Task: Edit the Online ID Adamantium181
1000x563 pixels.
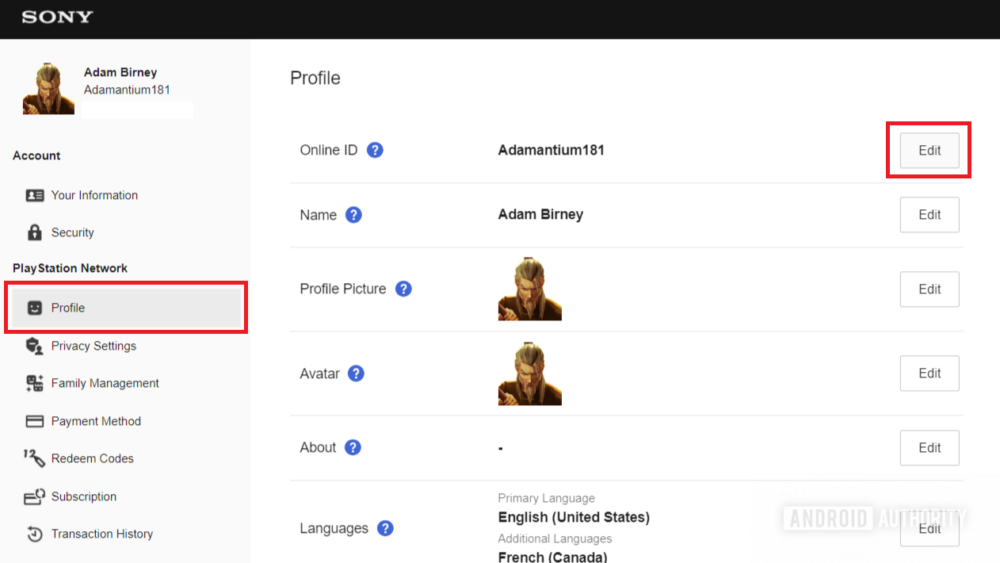Action: point(929,151)
